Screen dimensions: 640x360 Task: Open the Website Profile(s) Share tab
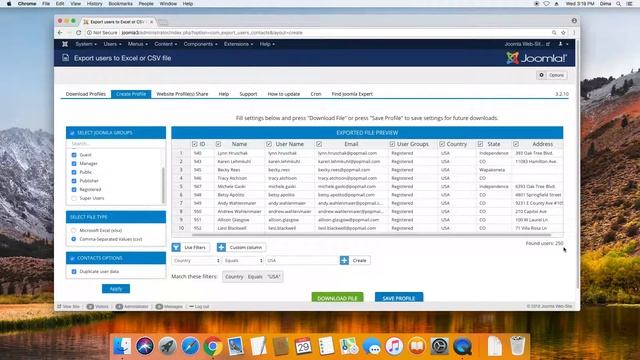click(182, 94)
